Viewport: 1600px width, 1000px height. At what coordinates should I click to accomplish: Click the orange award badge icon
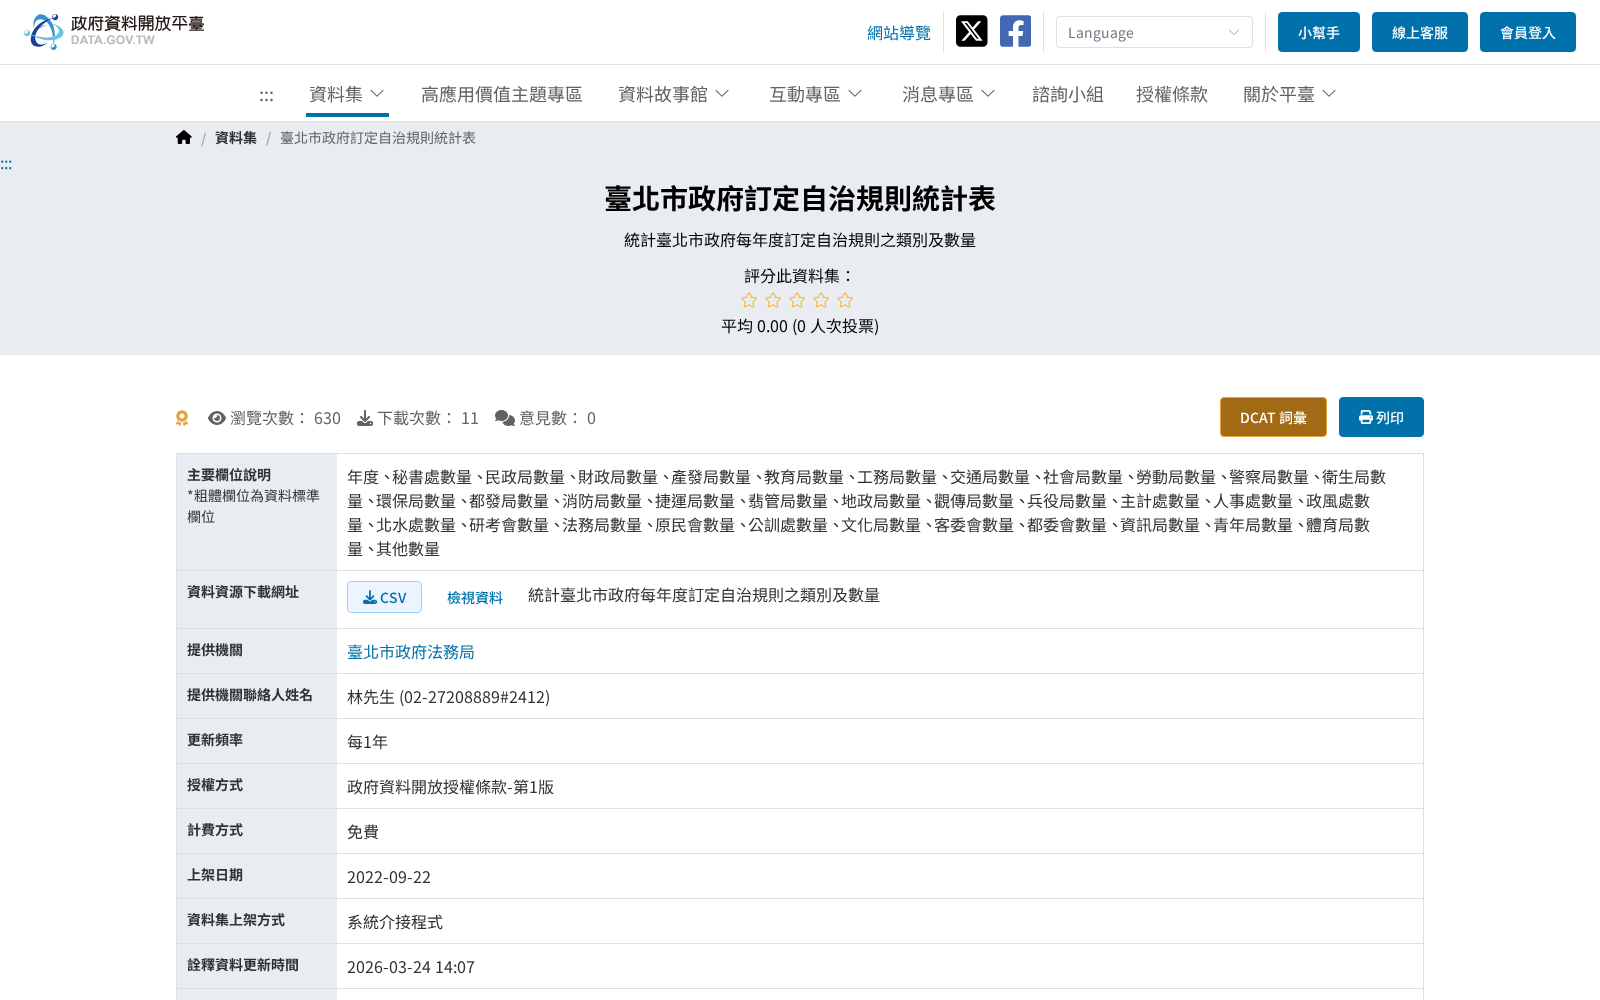pyautogui.click(x=182, y=418)
